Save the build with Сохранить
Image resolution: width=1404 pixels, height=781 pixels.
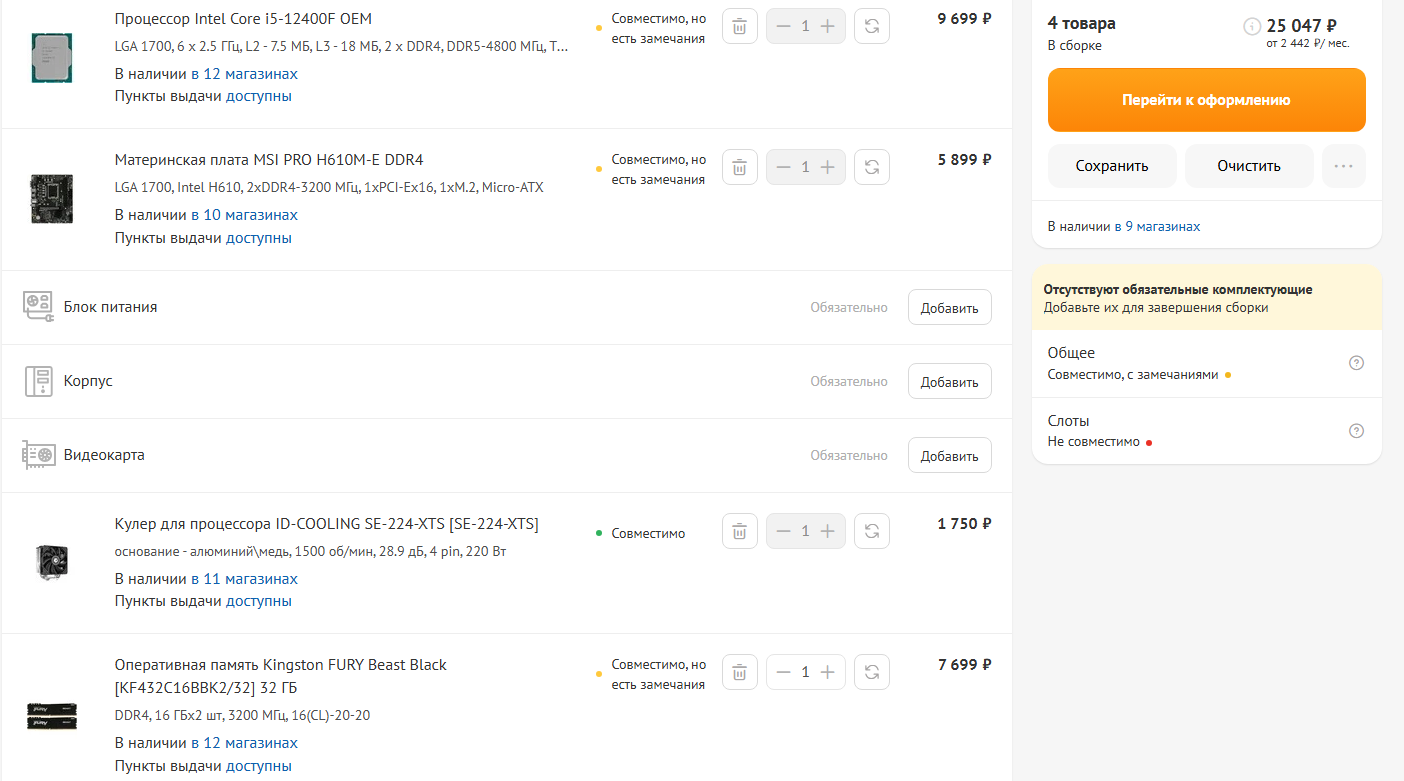(1112, 166)
